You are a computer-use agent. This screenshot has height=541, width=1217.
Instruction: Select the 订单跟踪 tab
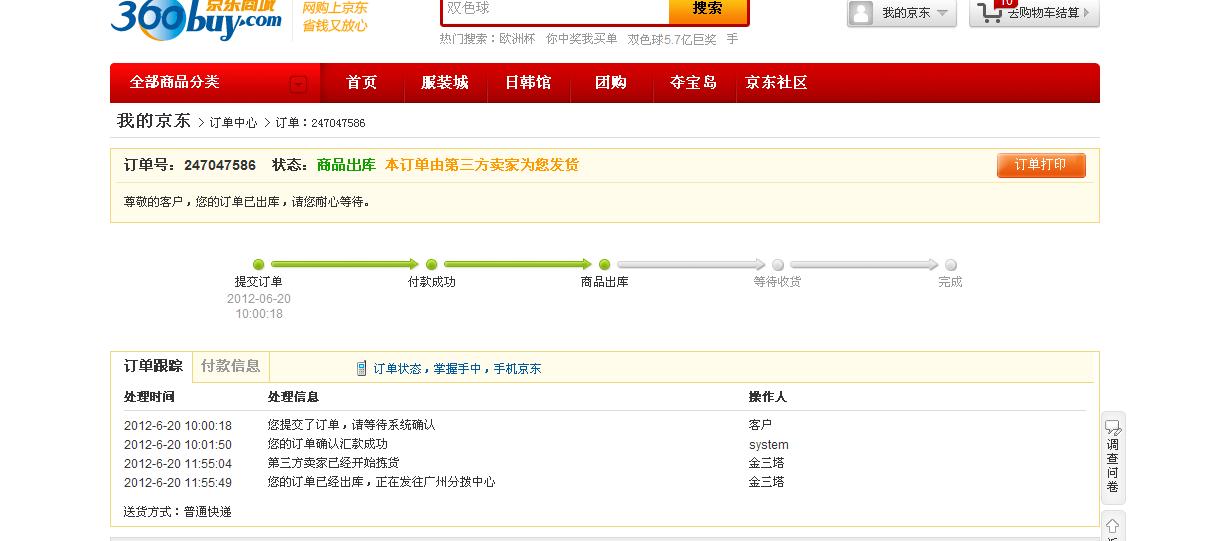(153, 366)
